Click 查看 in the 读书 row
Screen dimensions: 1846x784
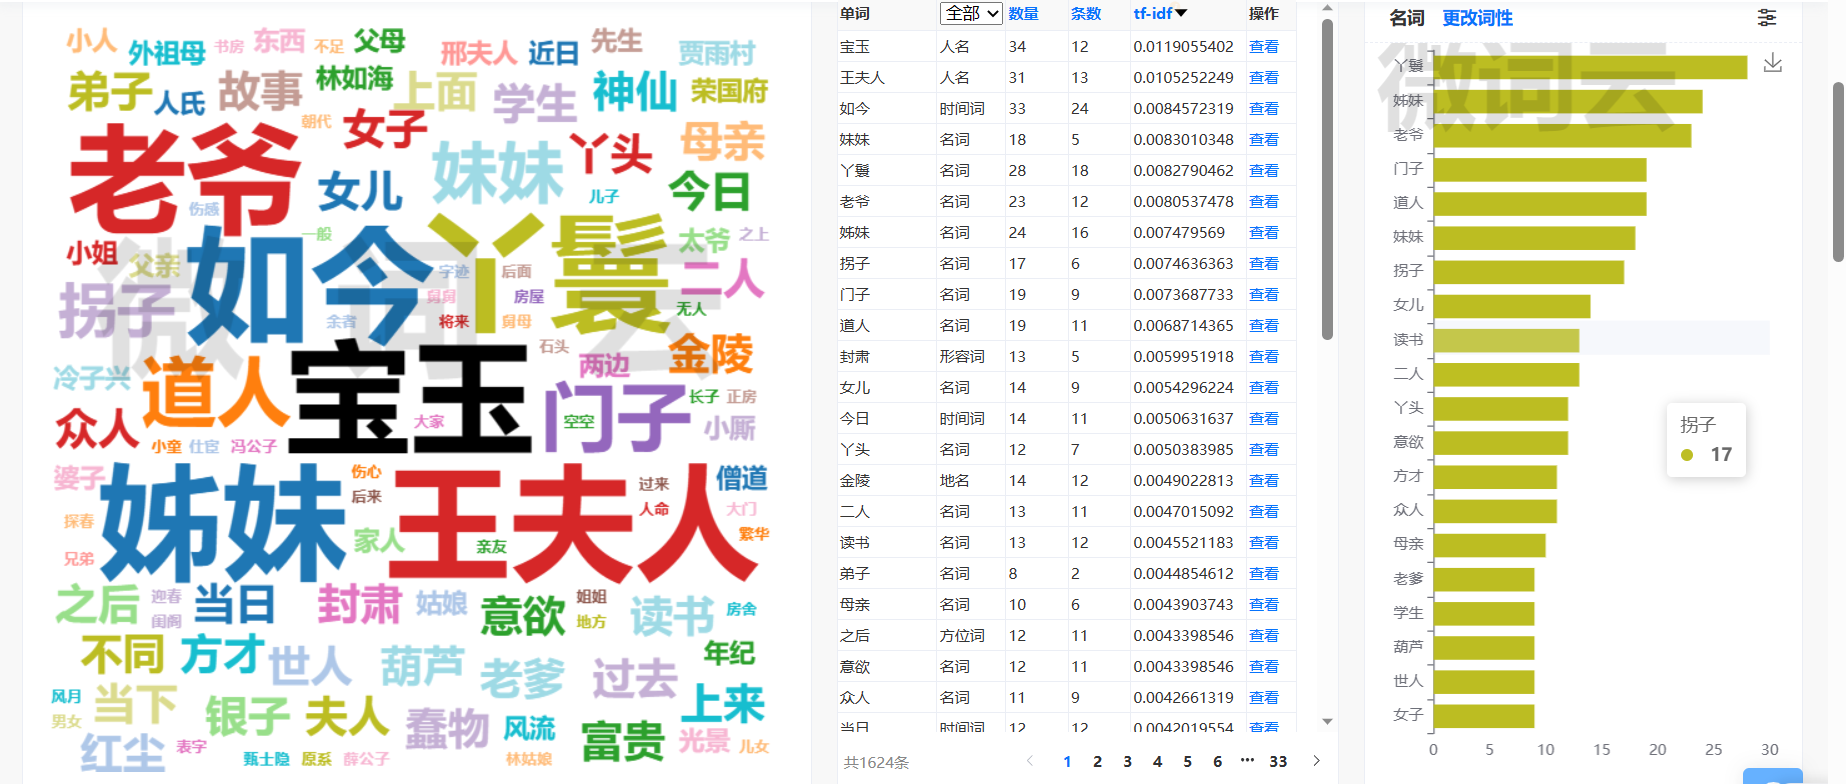click(1264, 542)
